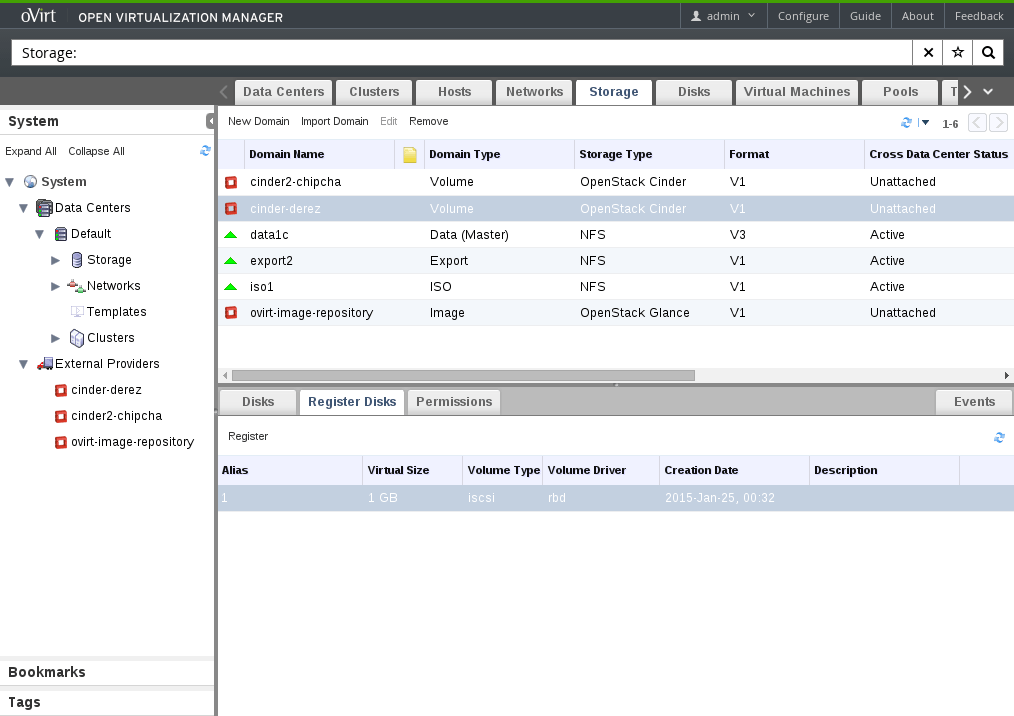Refresh the Register Disks subtab list
The image size is (1014, 716).
(999, 437)
